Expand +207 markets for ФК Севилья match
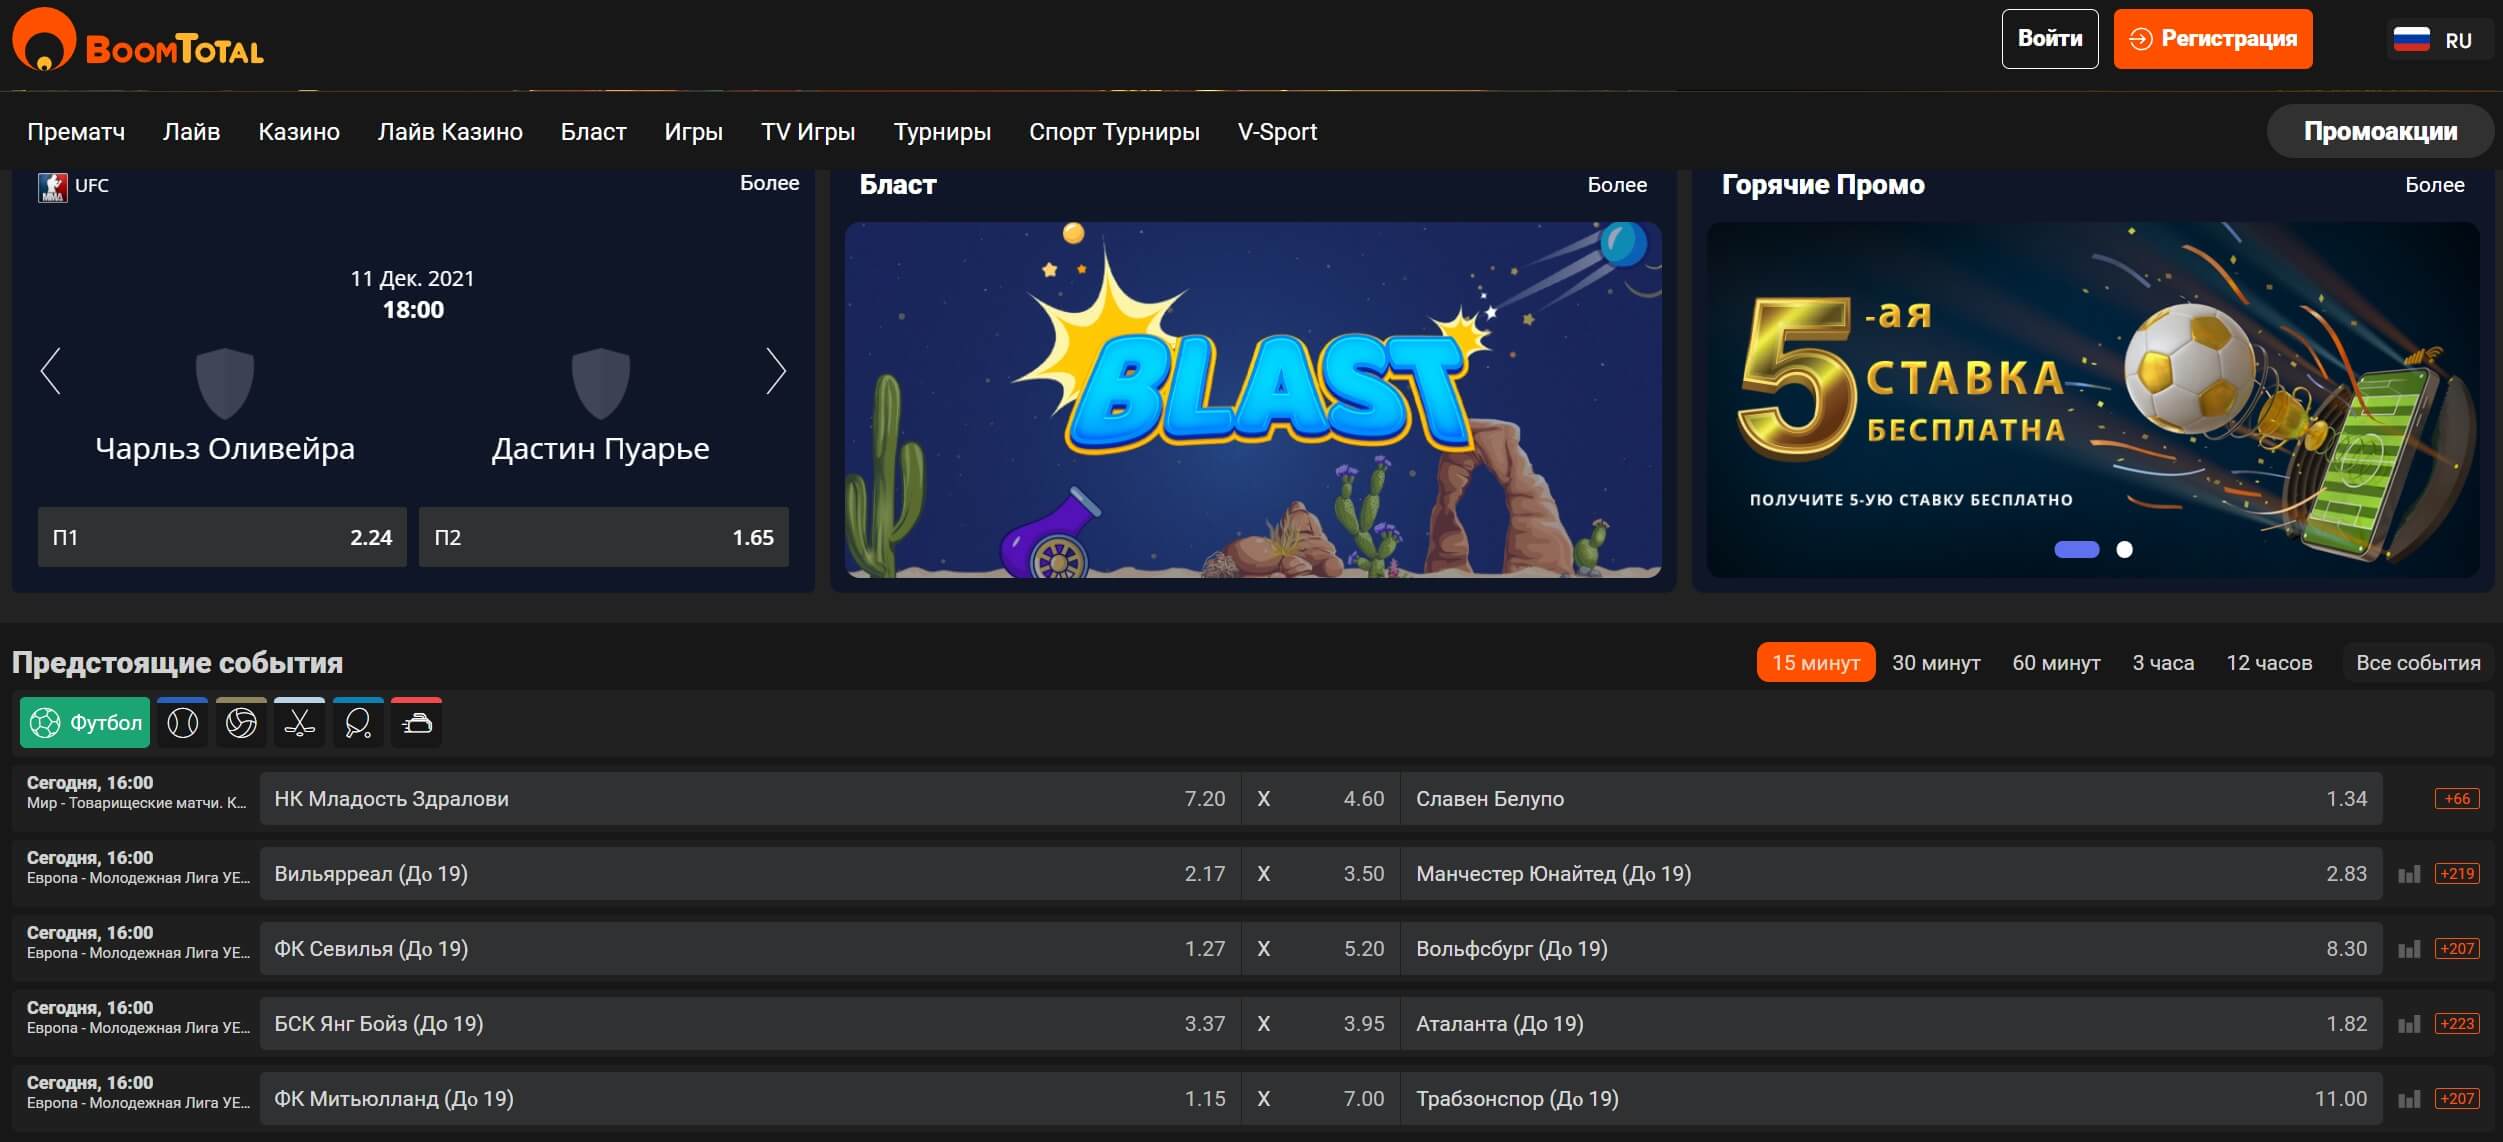The width and height of the screenshot is (2503, 1142). pos(2457,948)
